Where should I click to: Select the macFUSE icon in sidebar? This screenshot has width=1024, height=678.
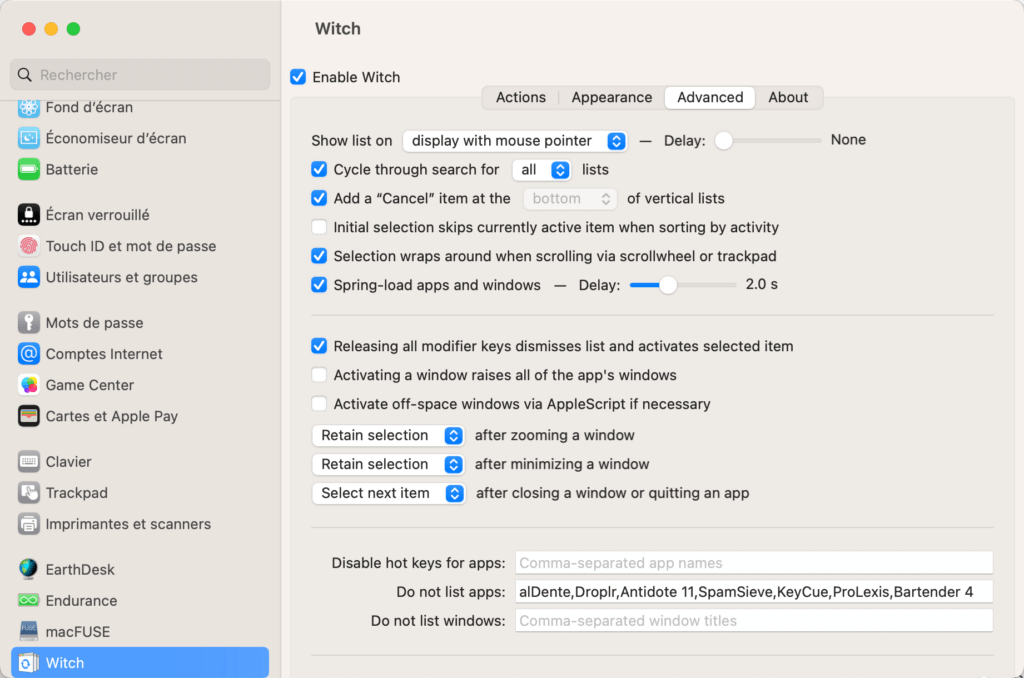(x=29, y=632)
